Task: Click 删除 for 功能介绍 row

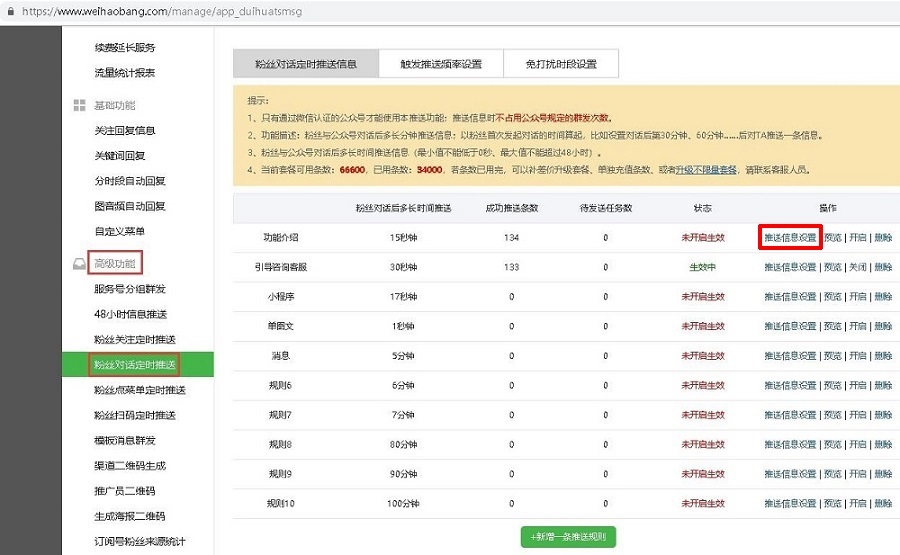Action: 883,238
